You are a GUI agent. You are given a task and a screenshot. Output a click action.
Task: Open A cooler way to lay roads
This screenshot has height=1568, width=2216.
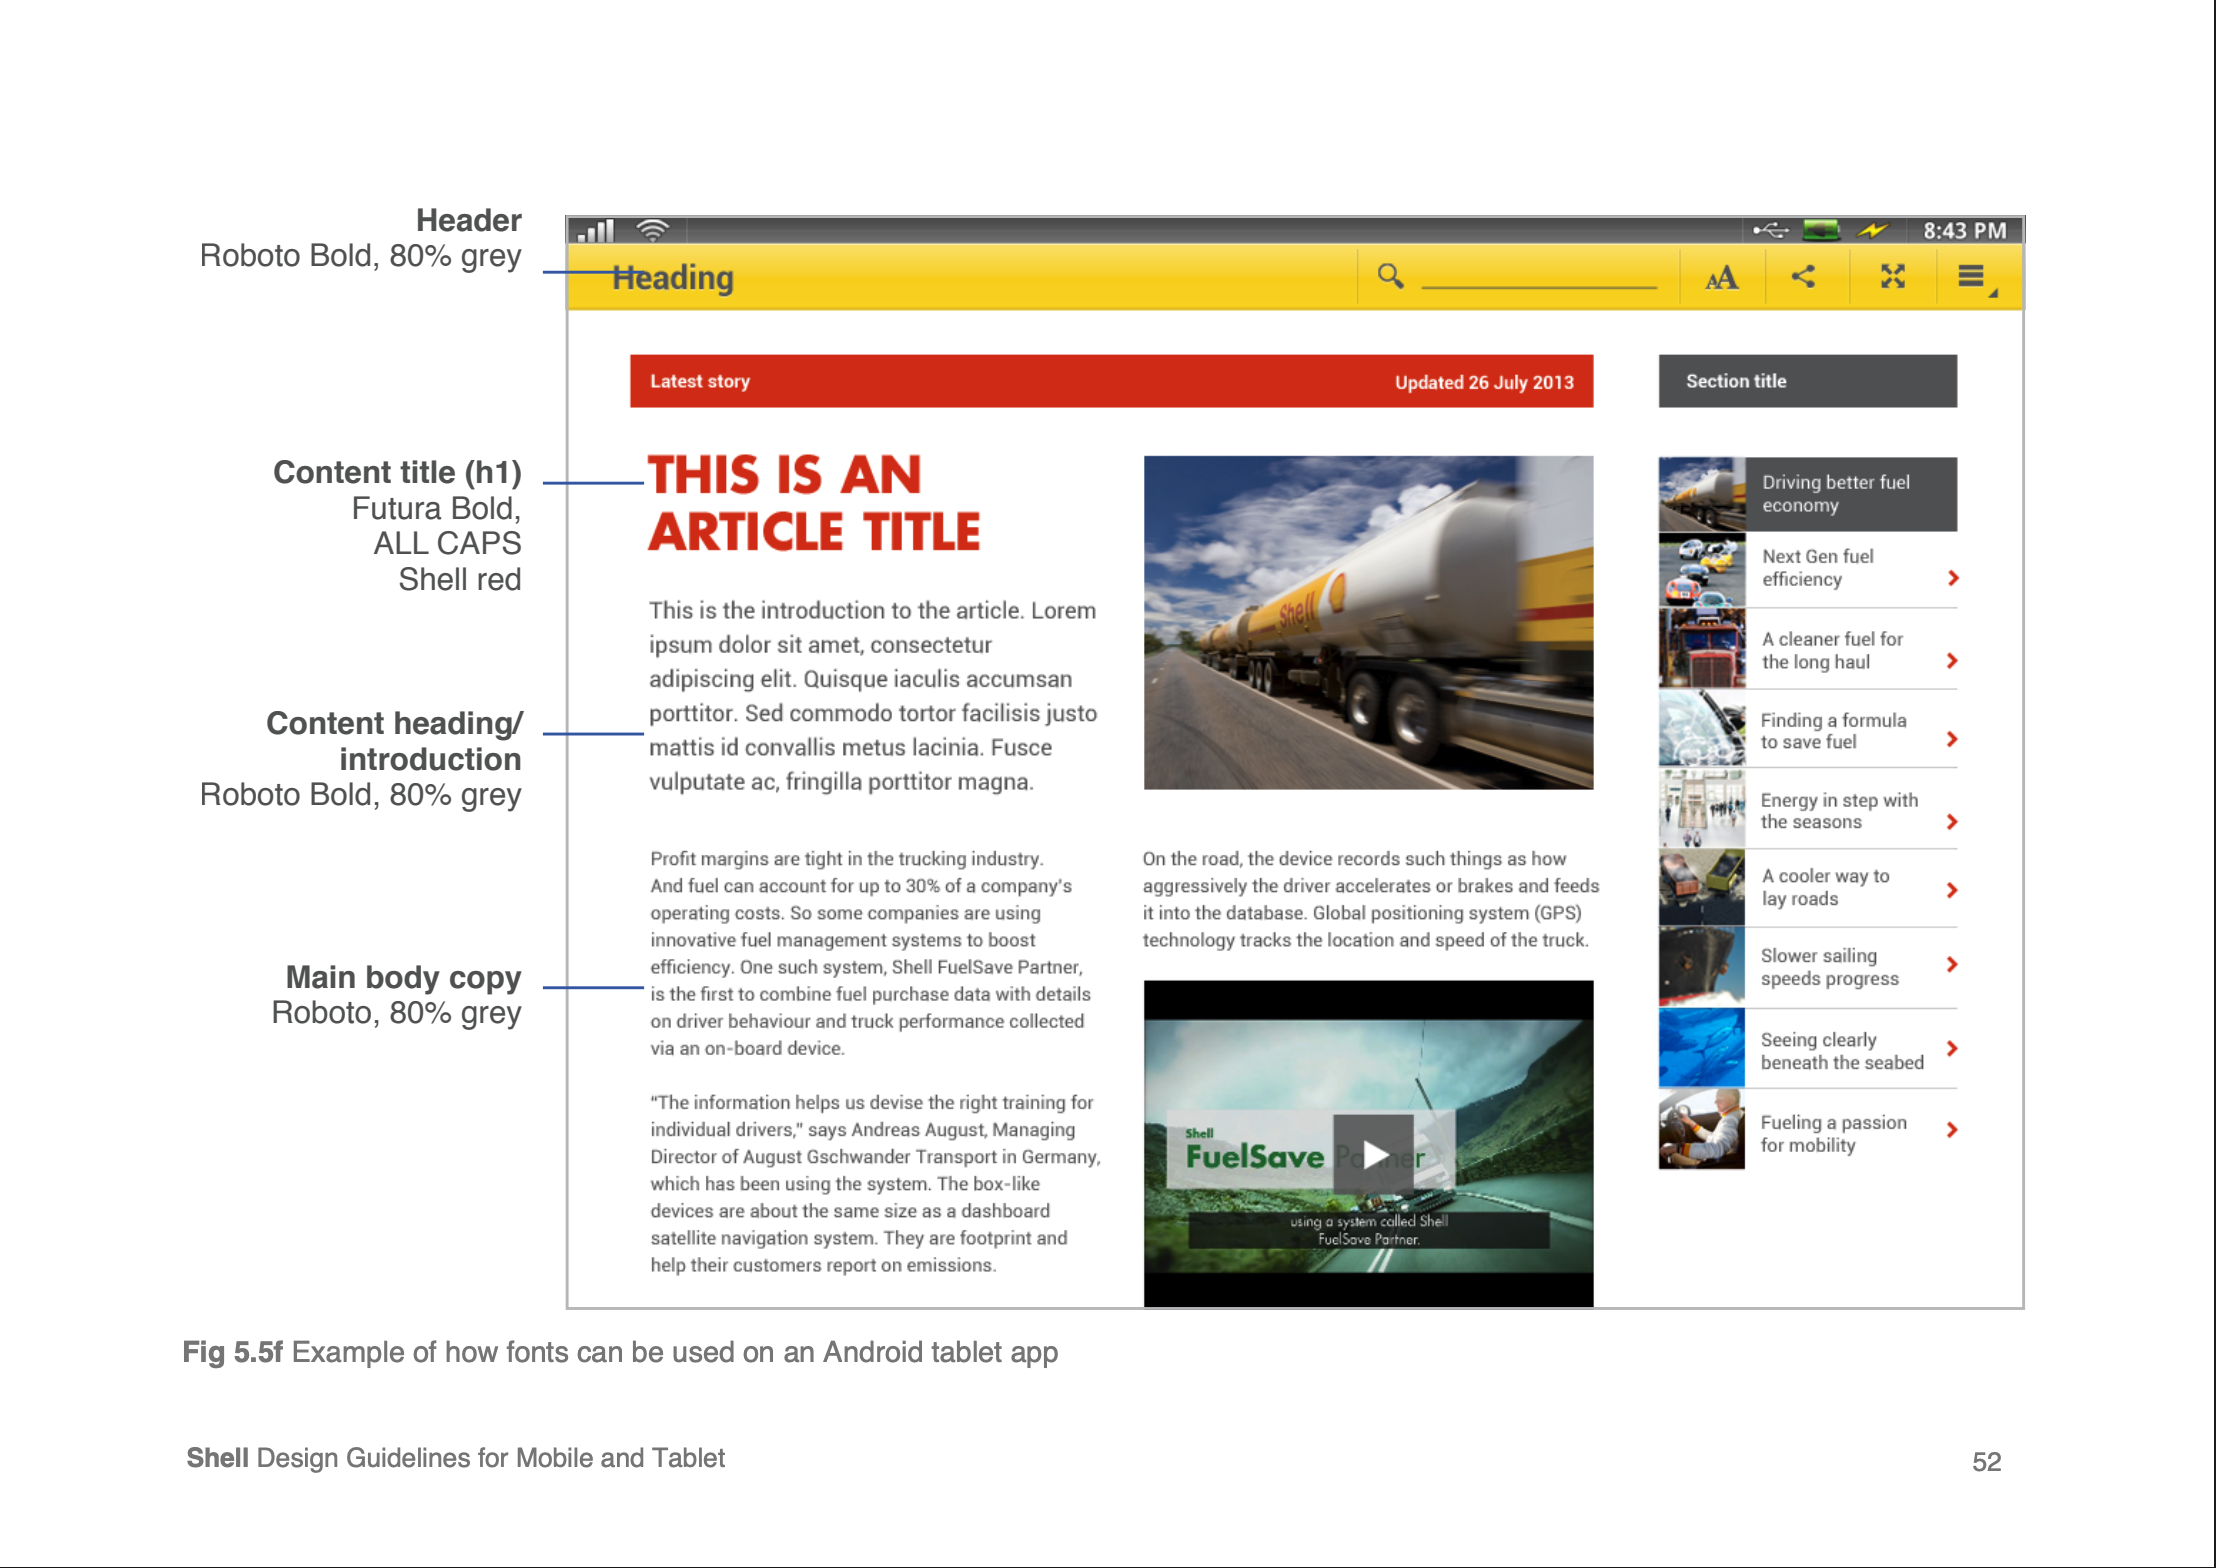[x=1807, y=888]
